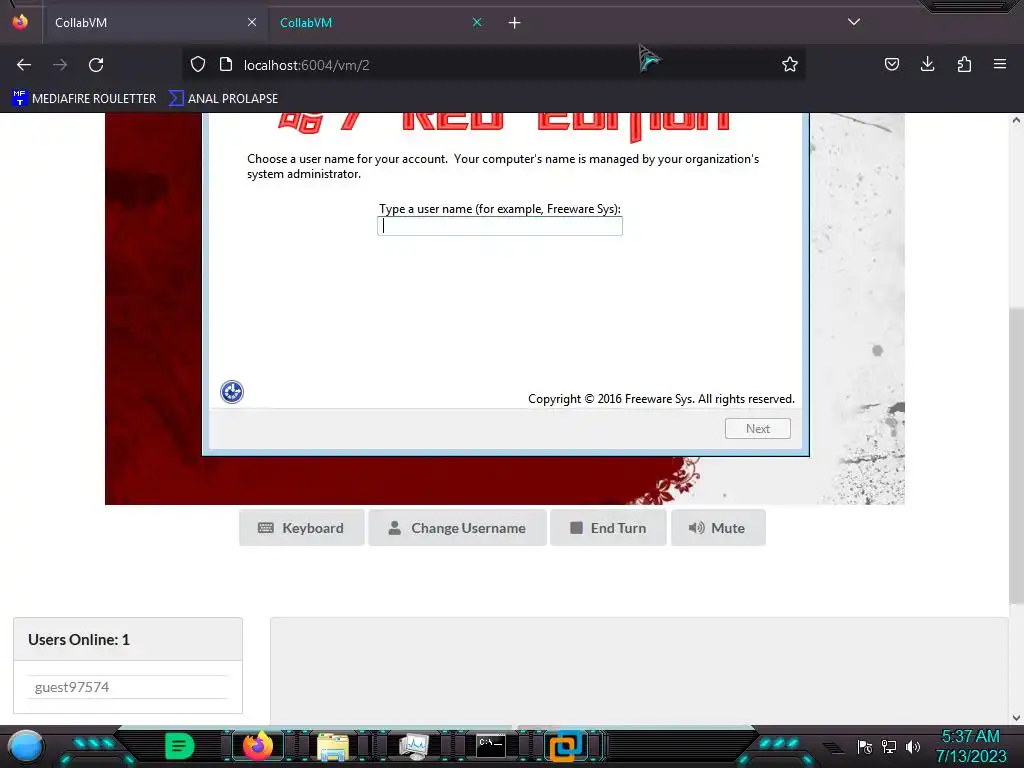Click the Firefox taskbar icon
Screen dimensions: 1024x768
pyautogui.click(x=257, y=746)
